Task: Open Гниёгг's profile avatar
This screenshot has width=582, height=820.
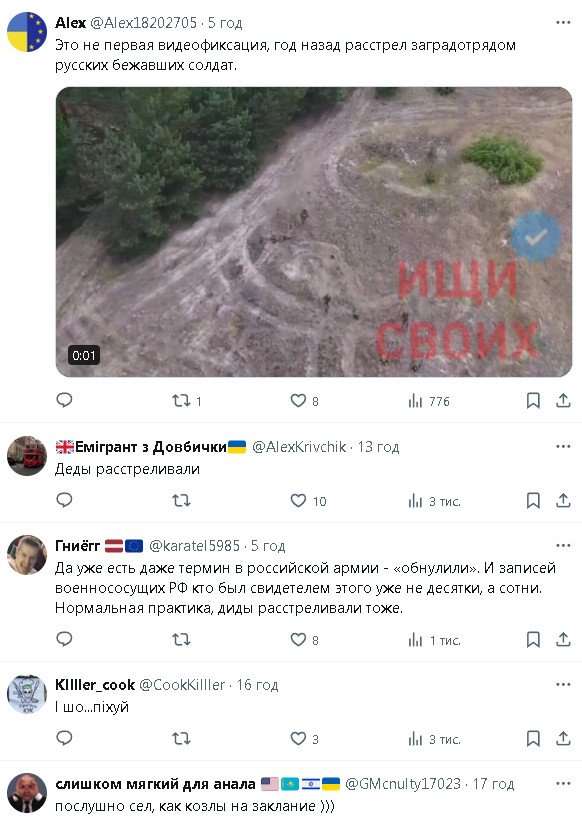Action: (27, 554)
